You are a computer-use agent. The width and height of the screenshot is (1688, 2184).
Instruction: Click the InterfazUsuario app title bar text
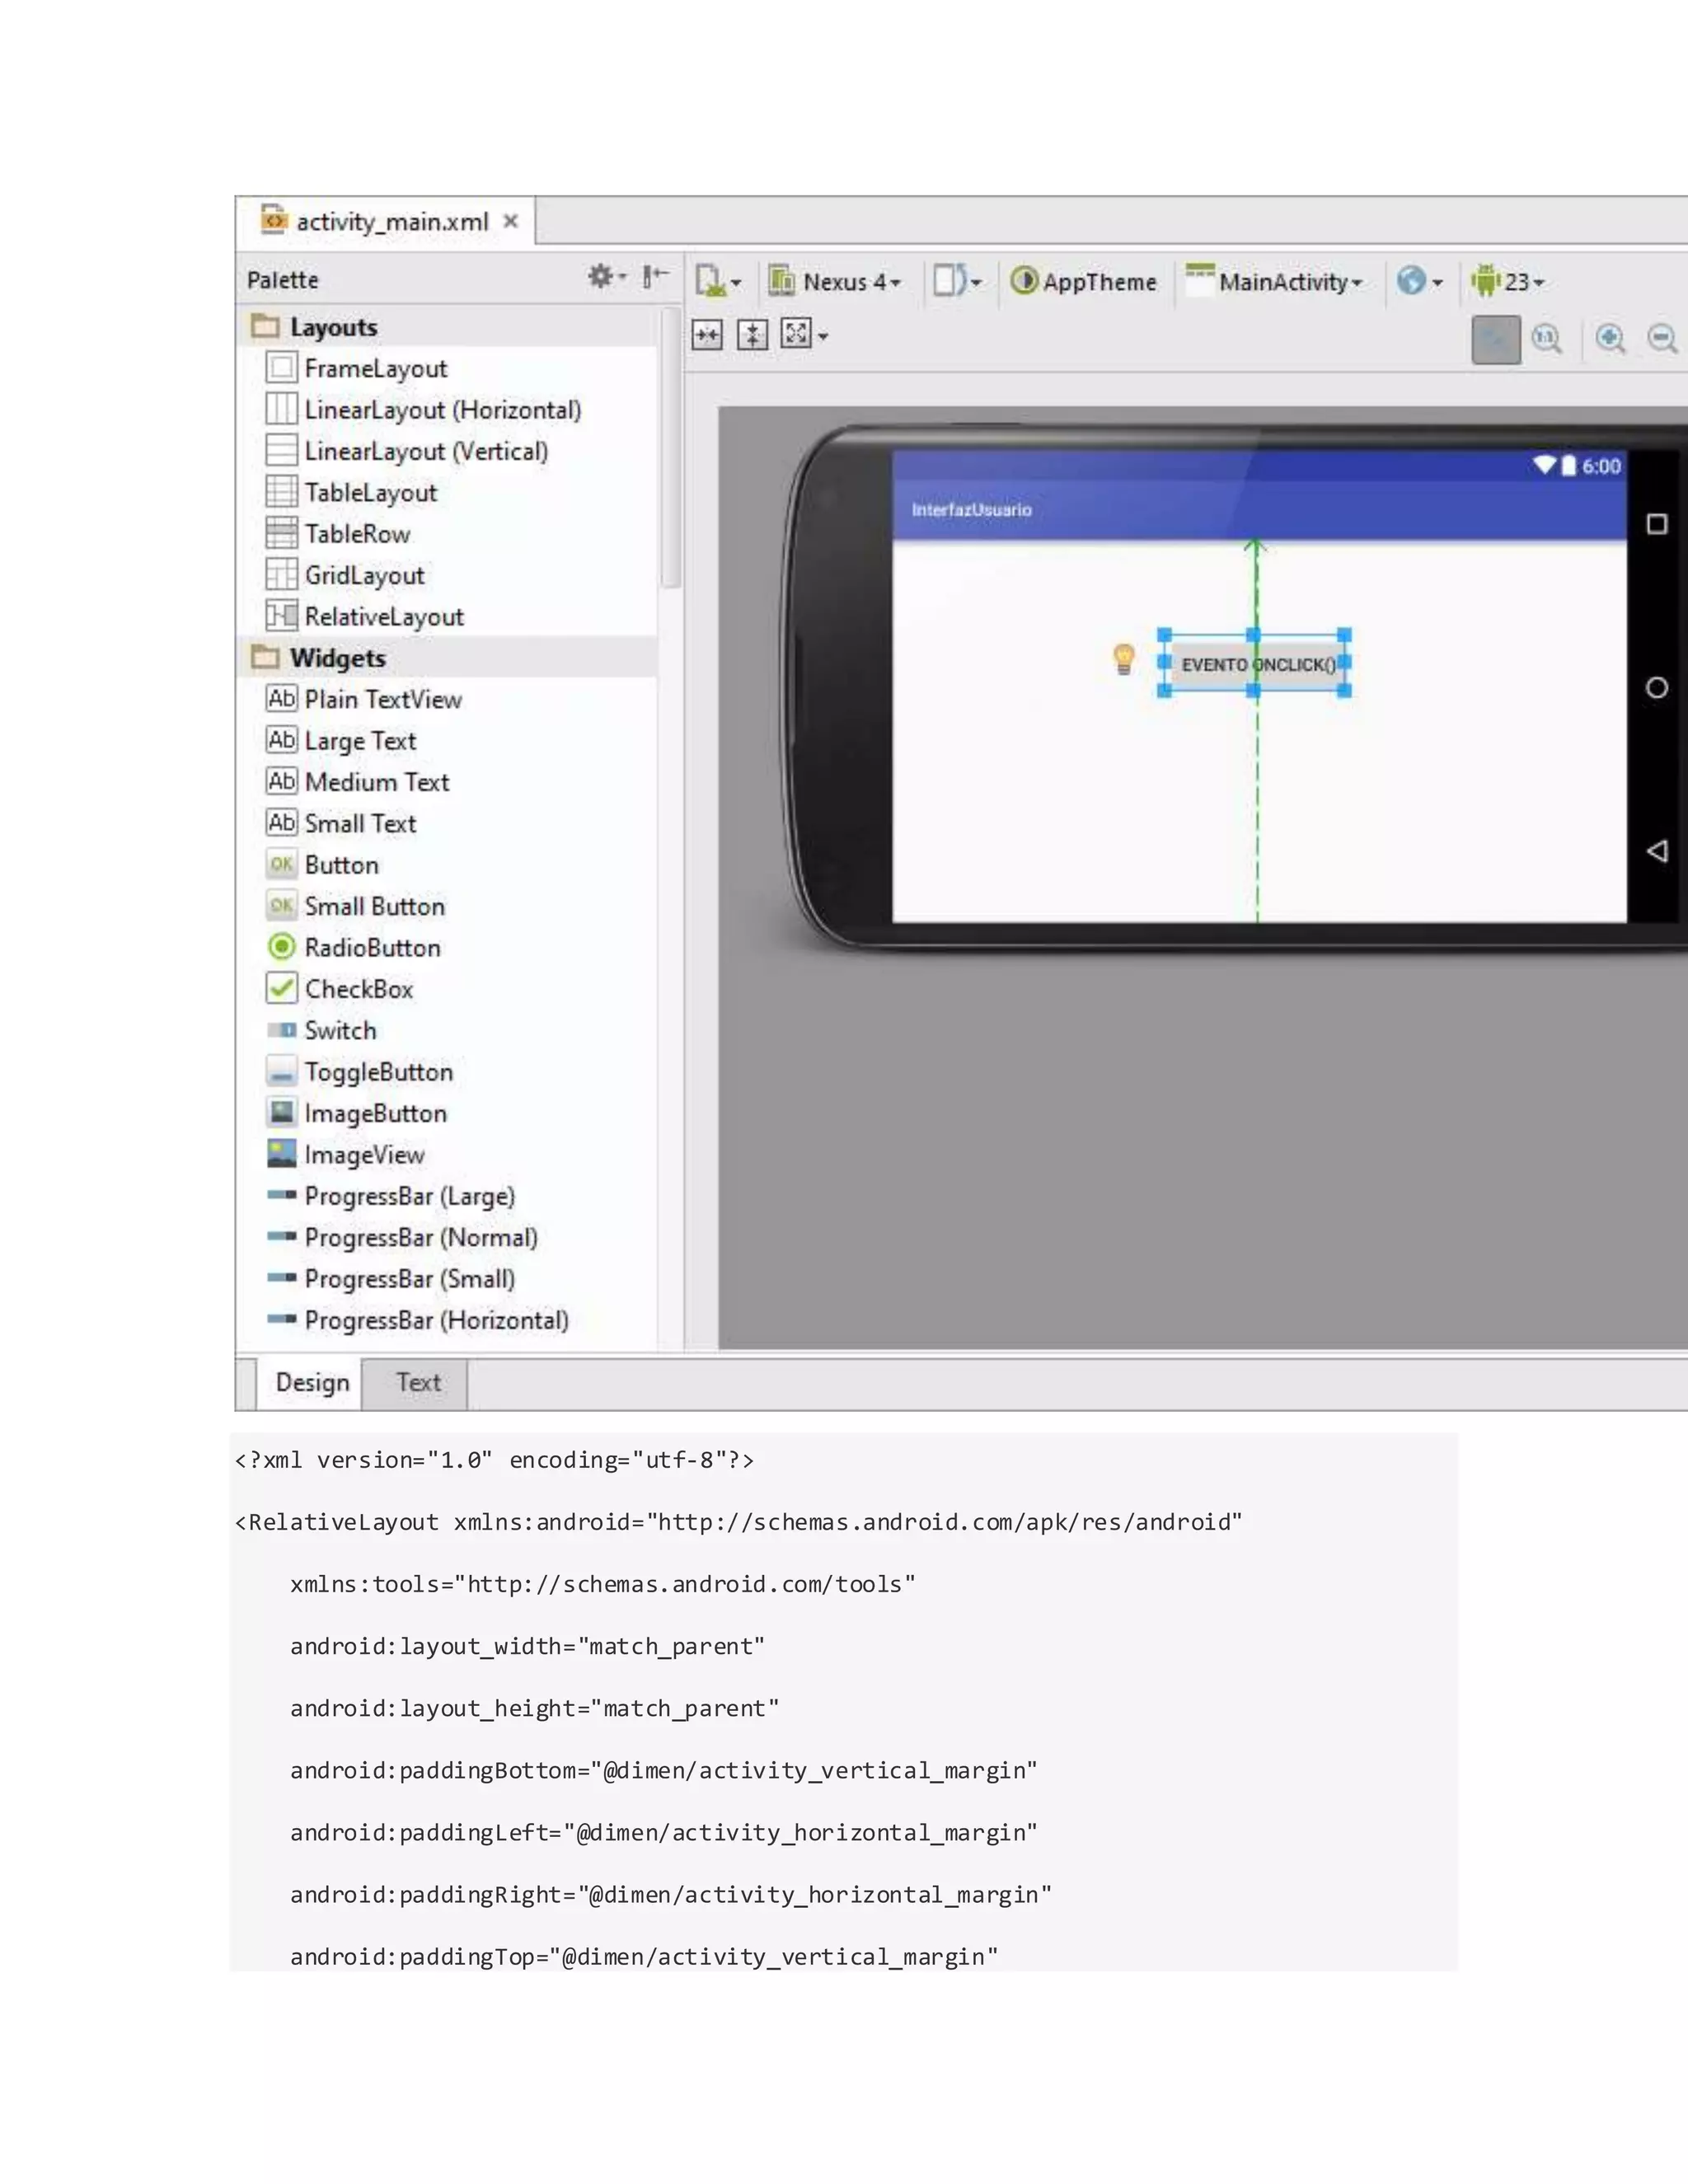point(971,510)
